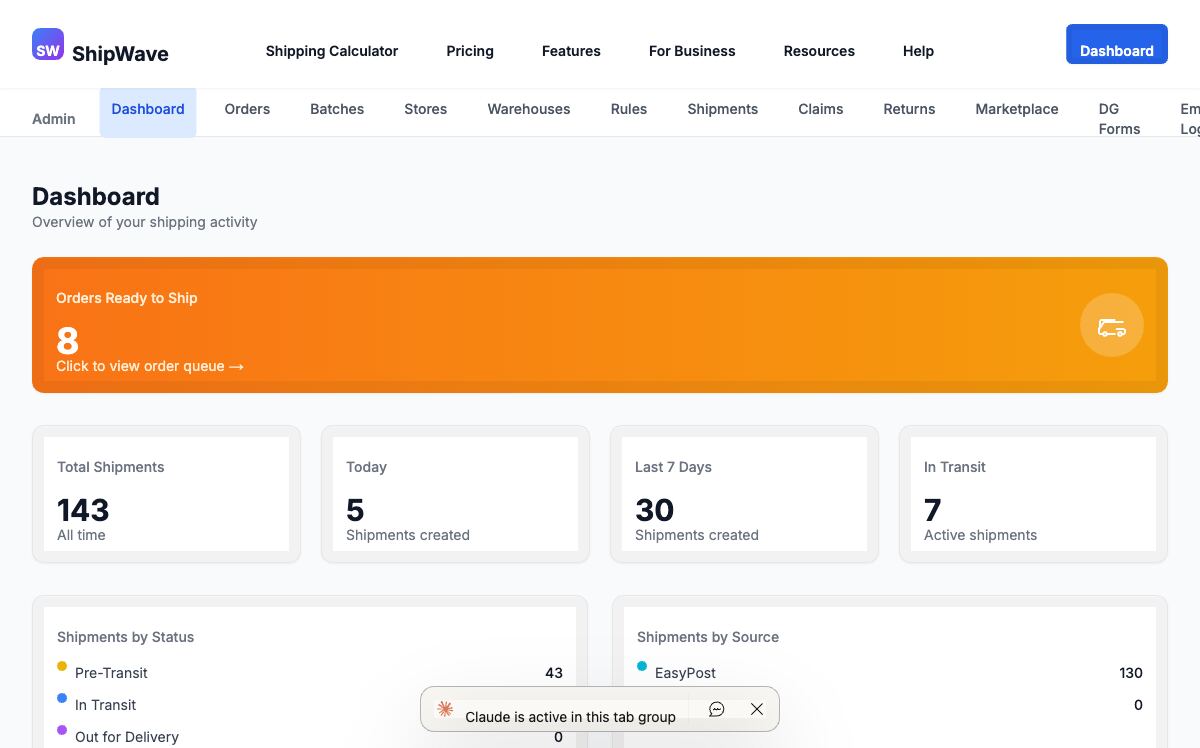Screen dimensions: 1200x748
Task: Open the Returns tab
Action: (x=909, y=109)
